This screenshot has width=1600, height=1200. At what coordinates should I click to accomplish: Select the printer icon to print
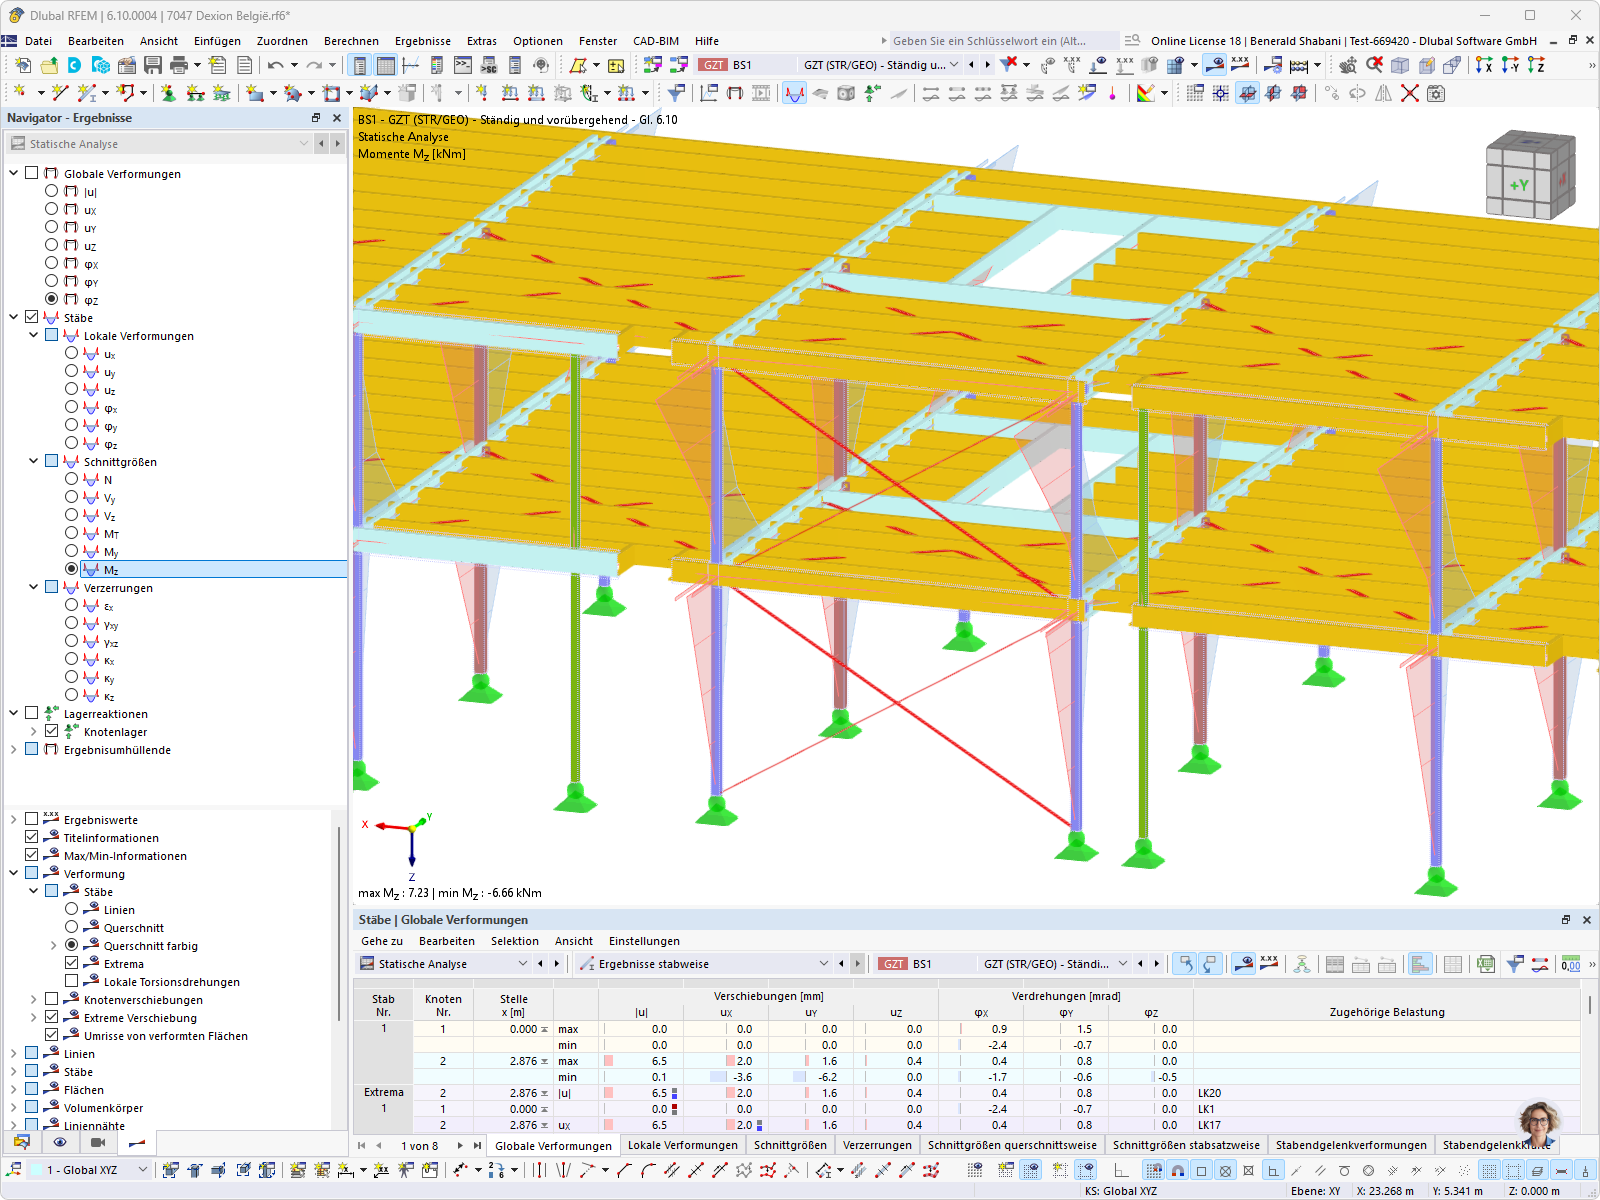(x=178, y=65)
